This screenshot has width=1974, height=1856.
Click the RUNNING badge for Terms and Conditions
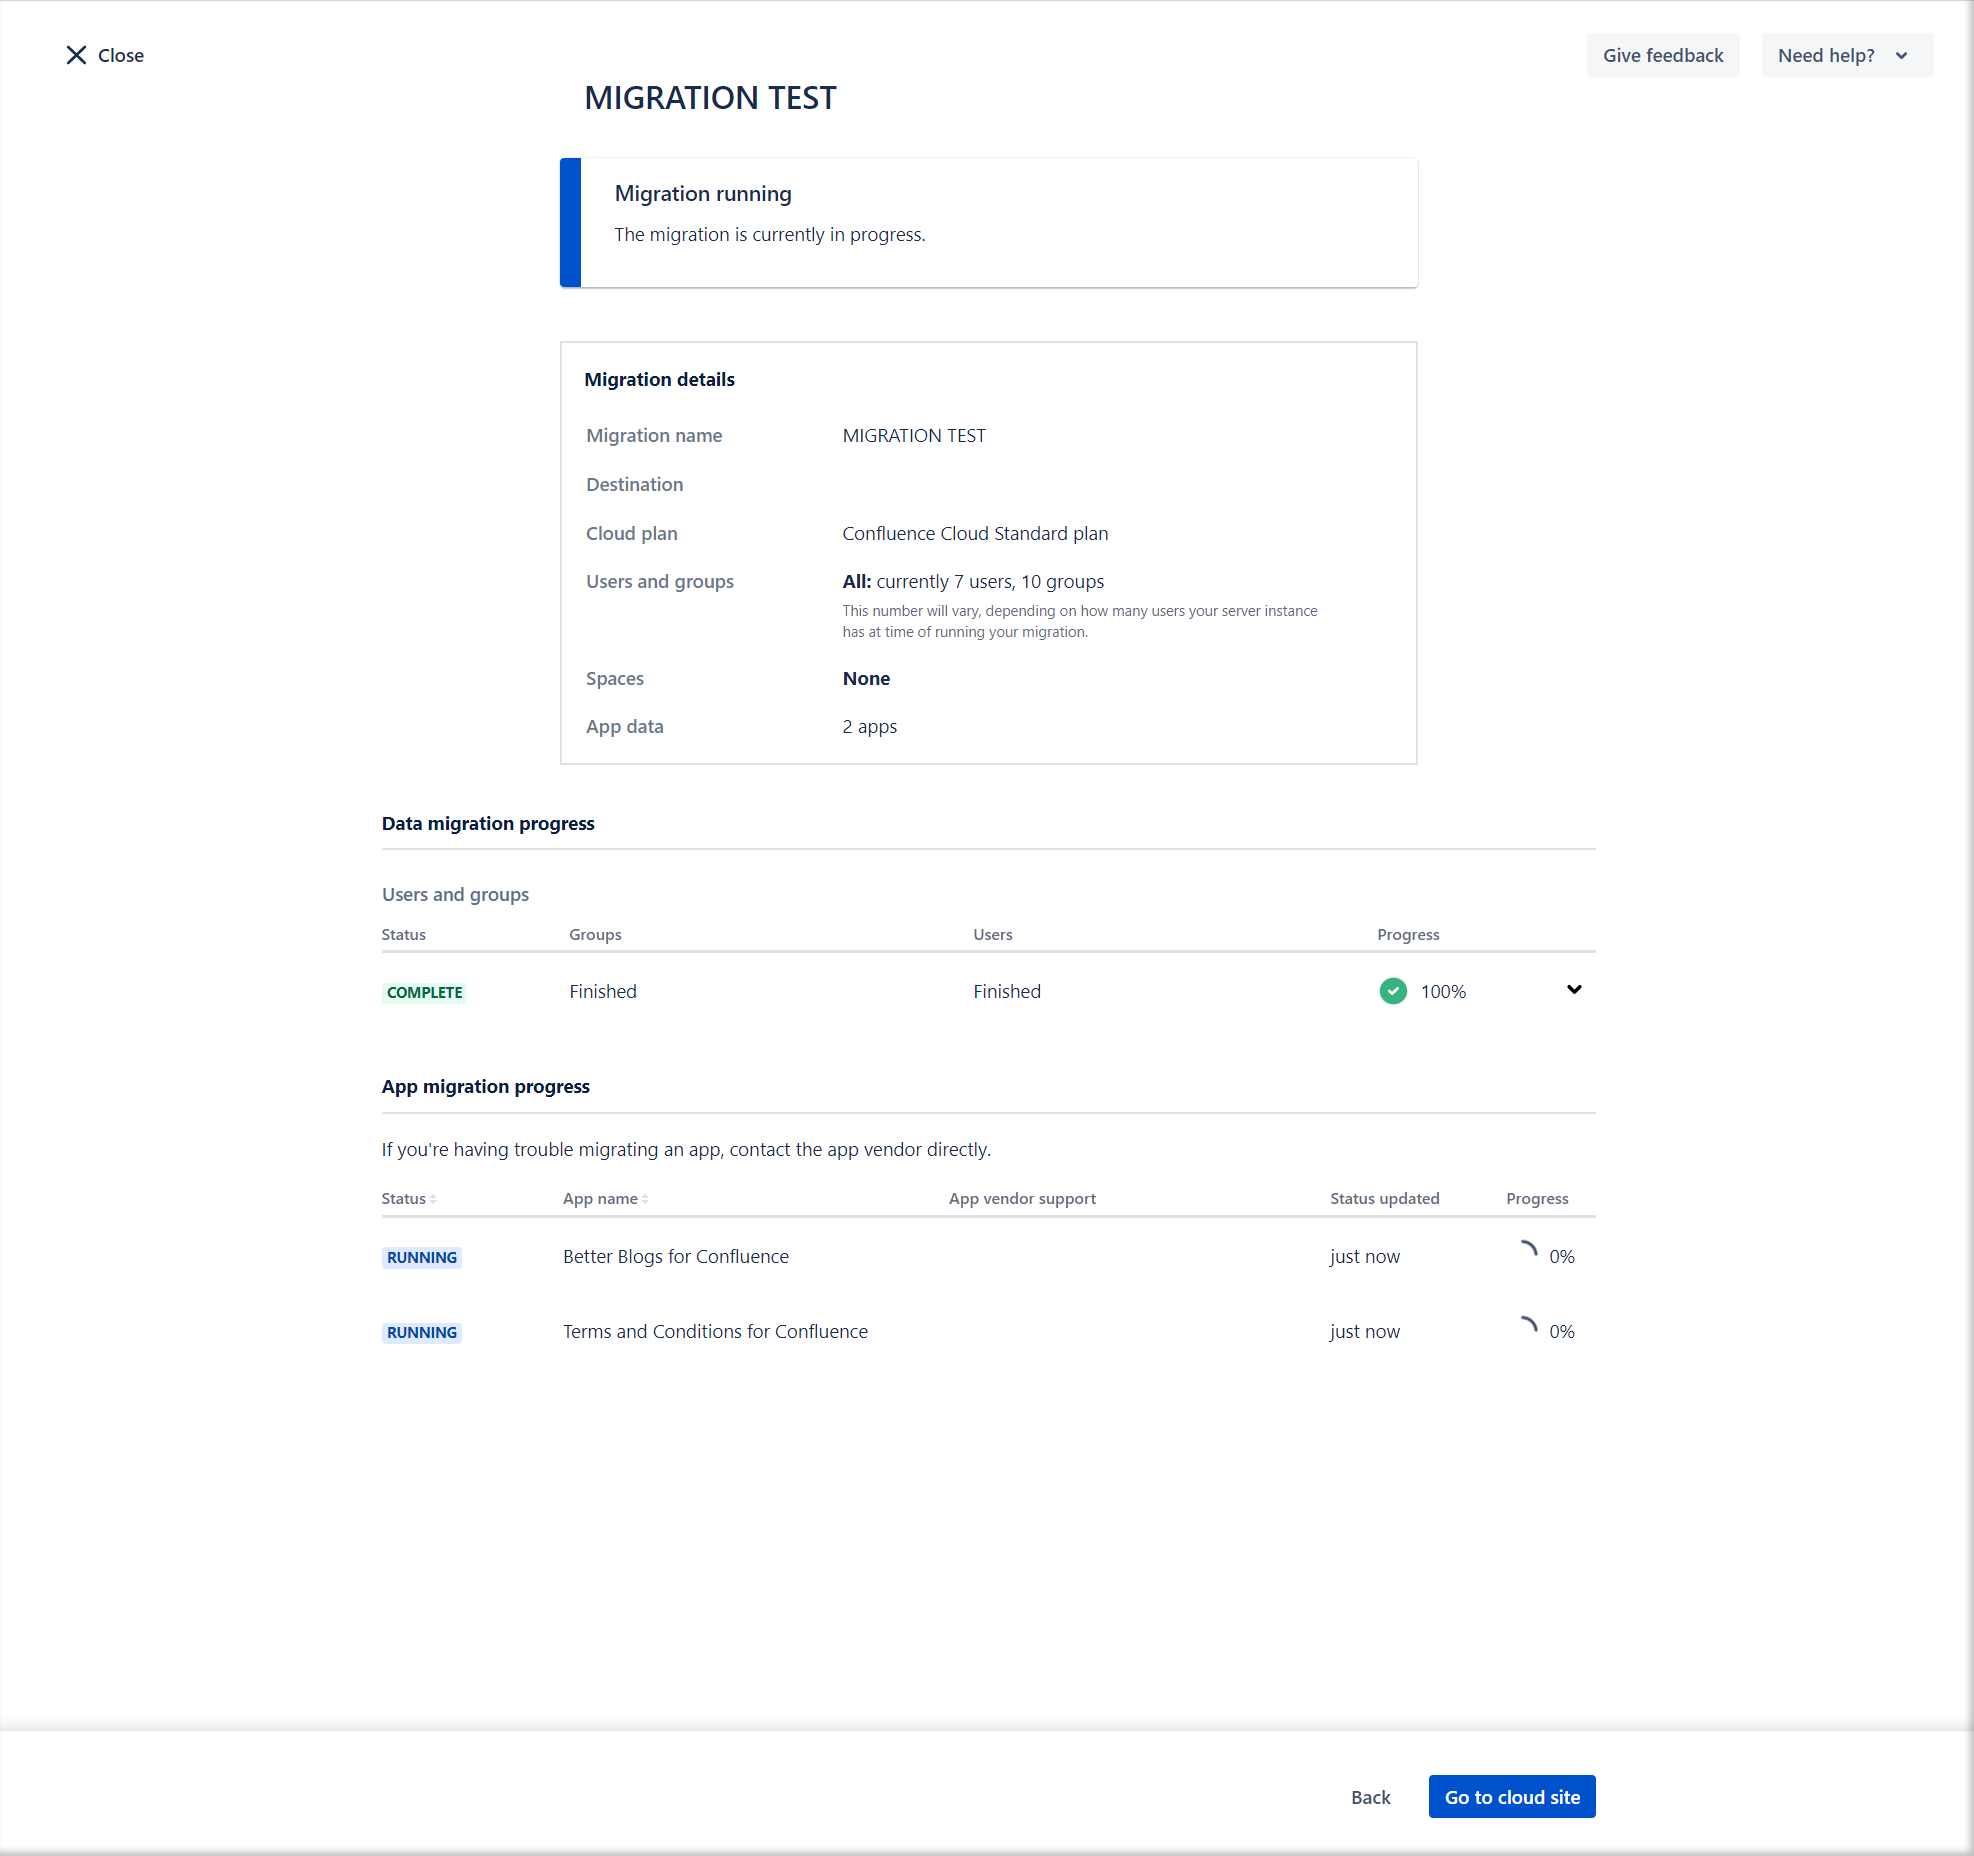click(421, 1332)
